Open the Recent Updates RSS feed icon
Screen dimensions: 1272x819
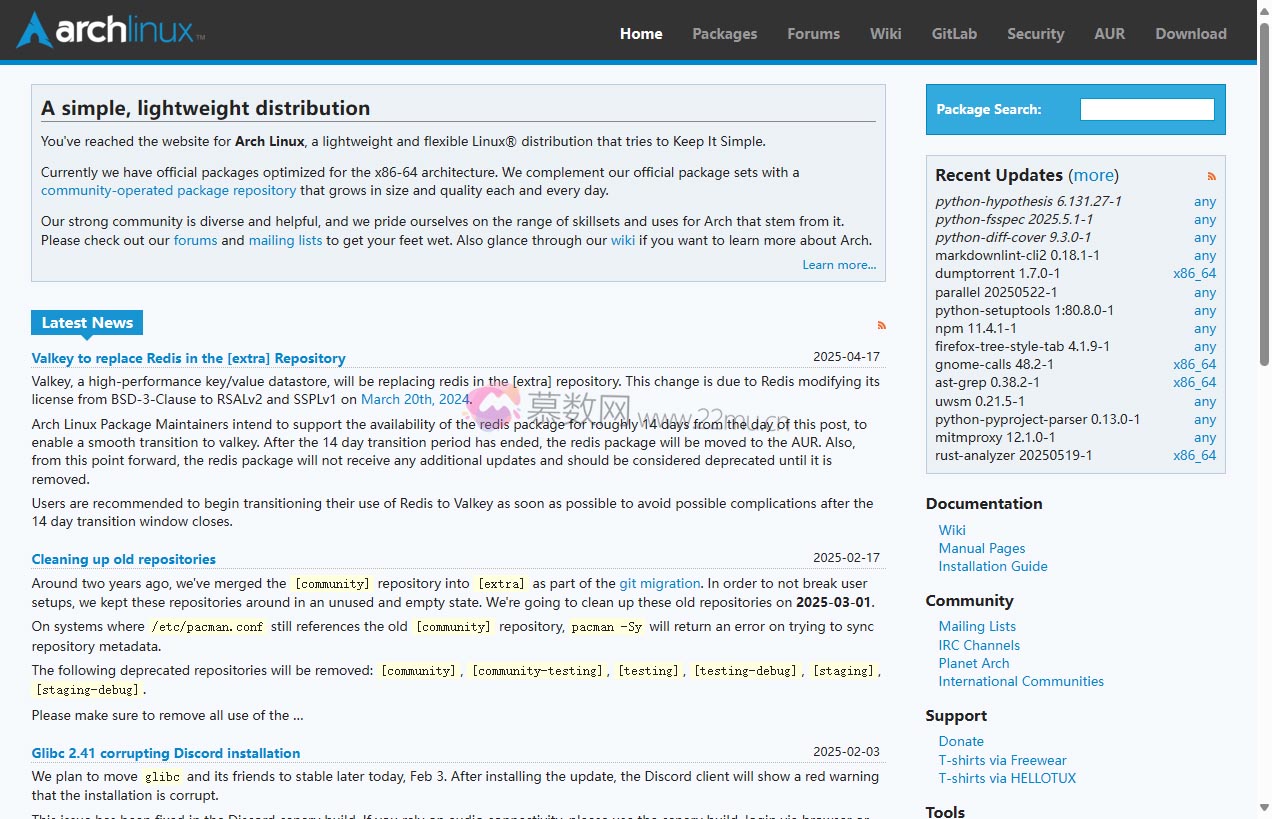1211,175
